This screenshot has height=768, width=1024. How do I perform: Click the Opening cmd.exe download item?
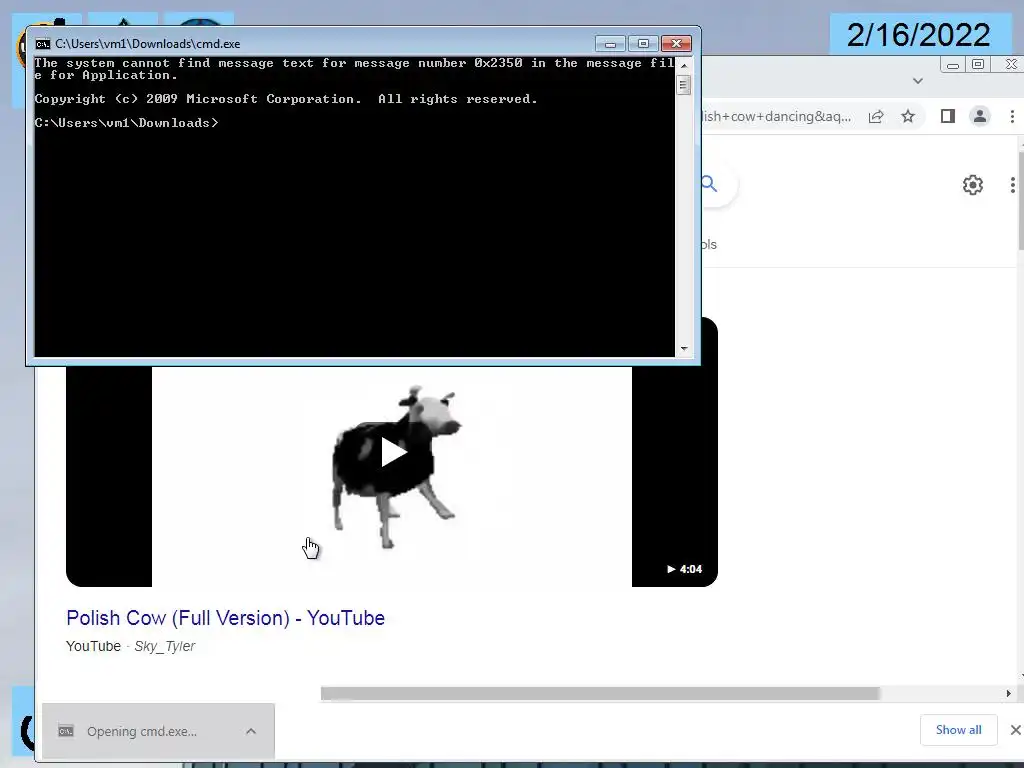point(158,731)
